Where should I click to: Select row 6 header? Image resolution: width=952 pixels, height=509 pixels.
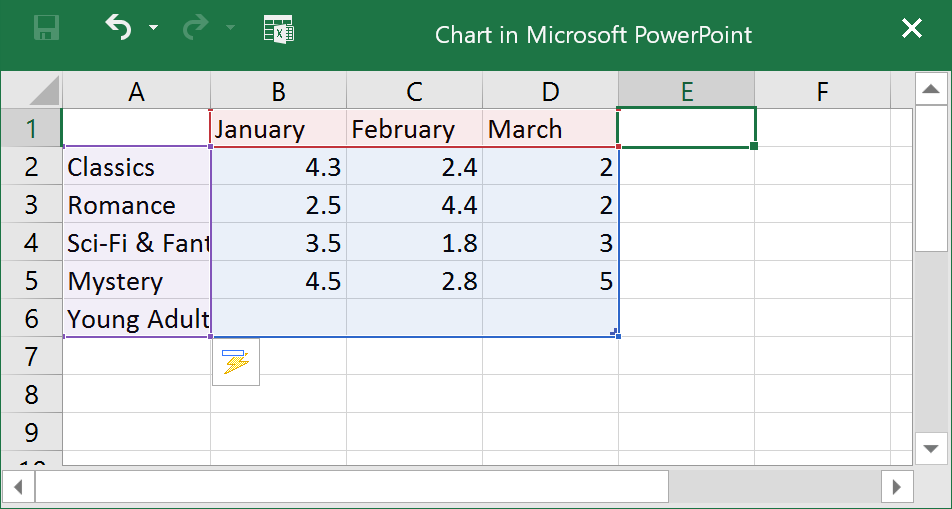coord(32,318)
